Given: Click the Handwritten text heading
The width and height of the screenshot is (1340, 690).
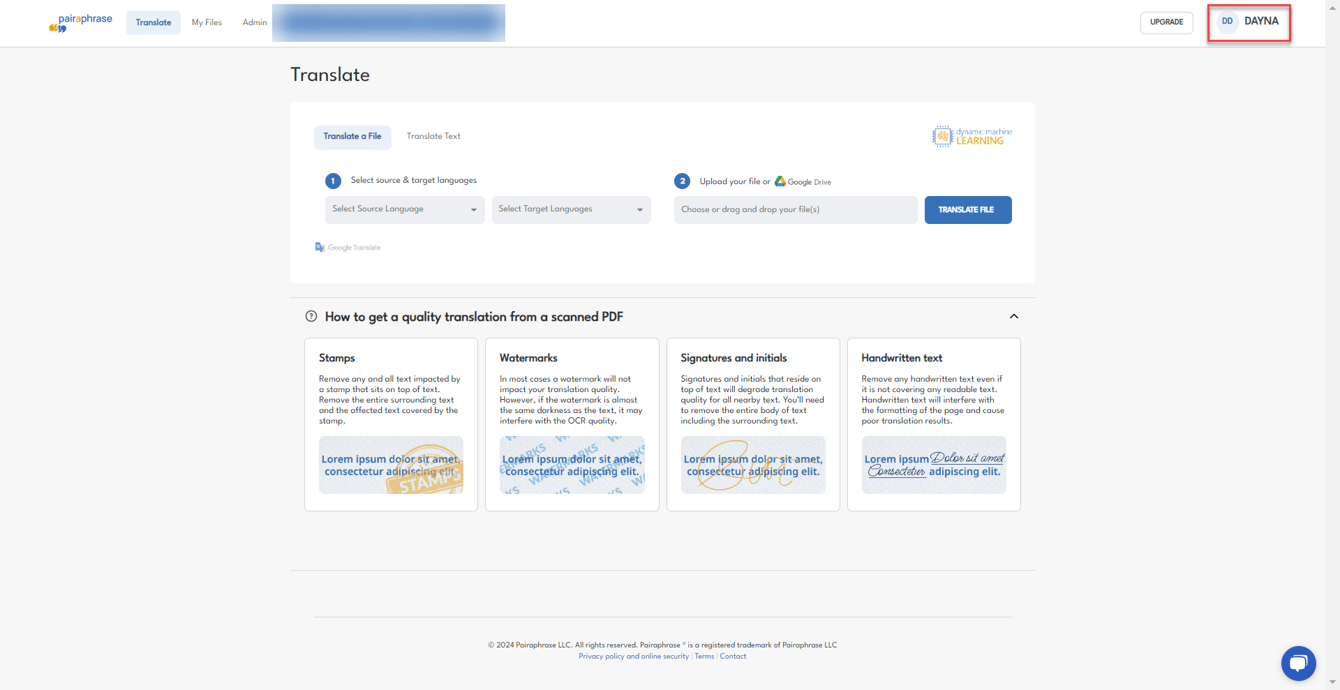Looking at the screenshot, I should coord(902,358).
